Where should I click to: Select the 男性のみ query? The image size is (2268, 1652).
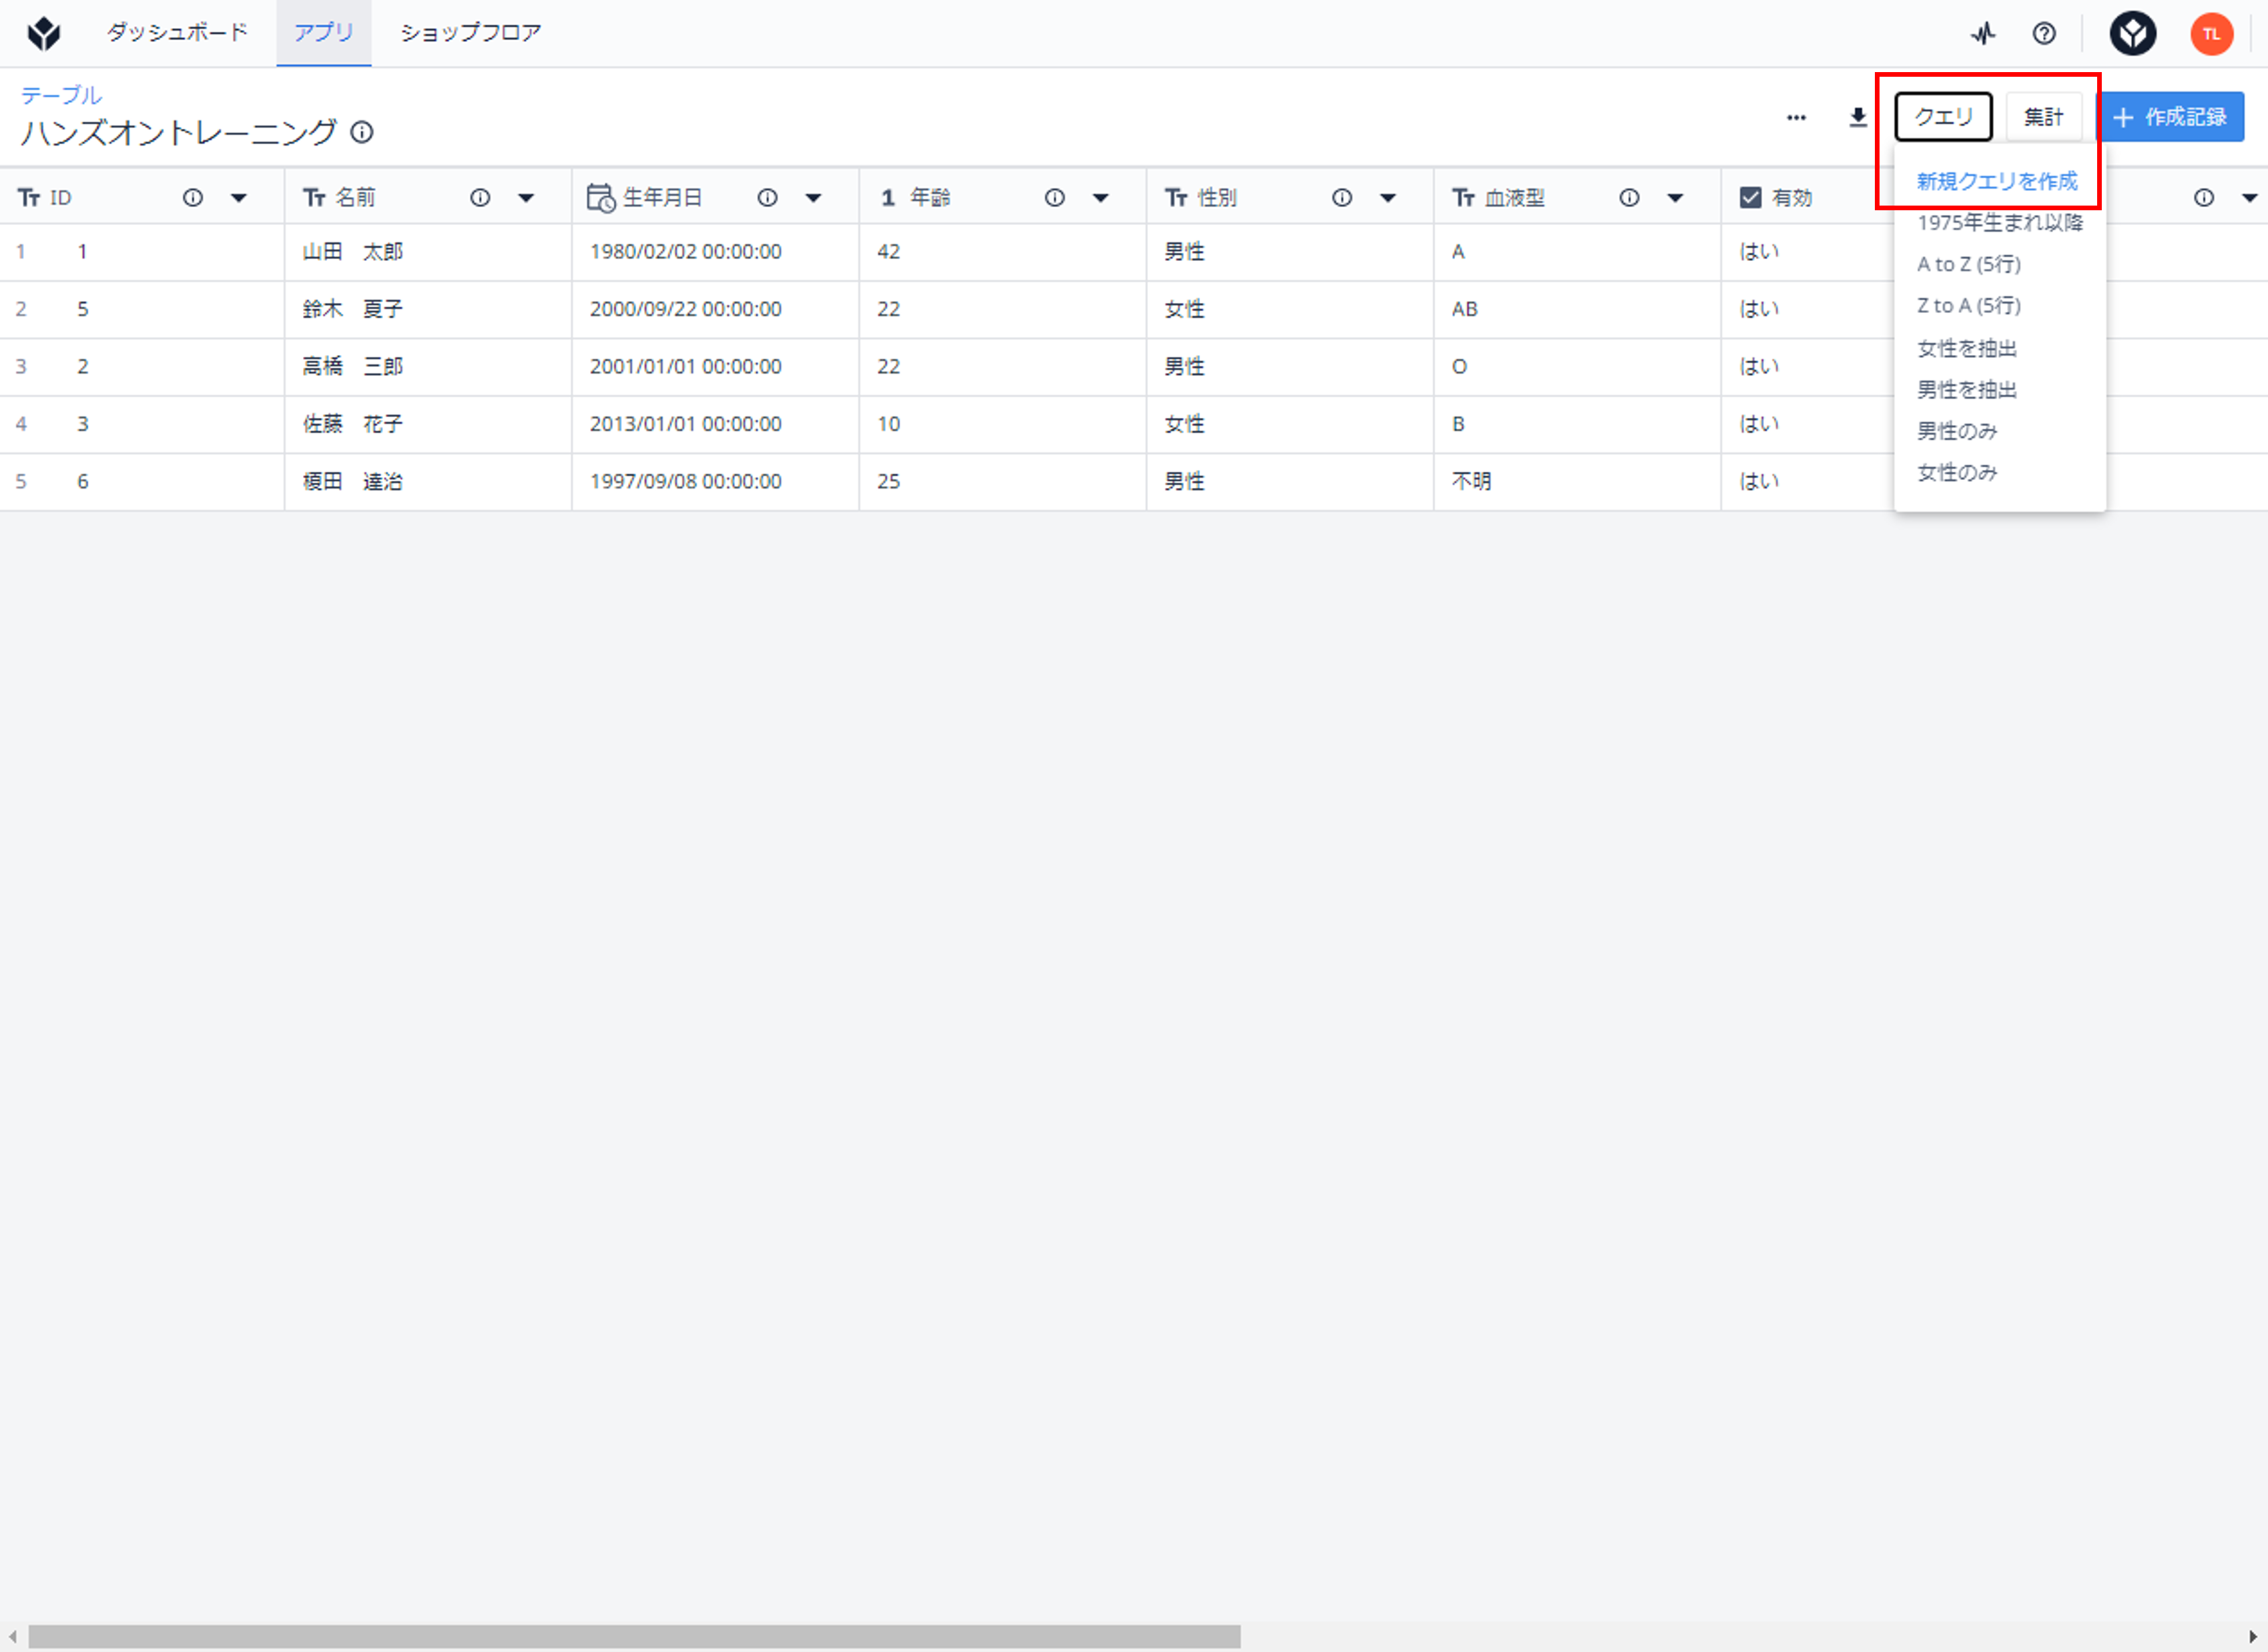point(1957,431)
